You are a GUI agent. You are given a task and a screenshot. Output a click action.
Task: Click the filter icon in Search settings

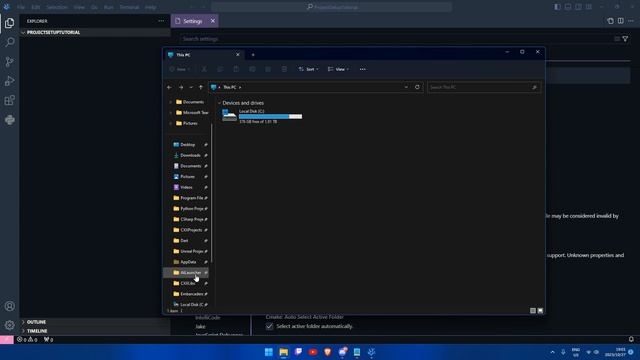tap(625, 39)
